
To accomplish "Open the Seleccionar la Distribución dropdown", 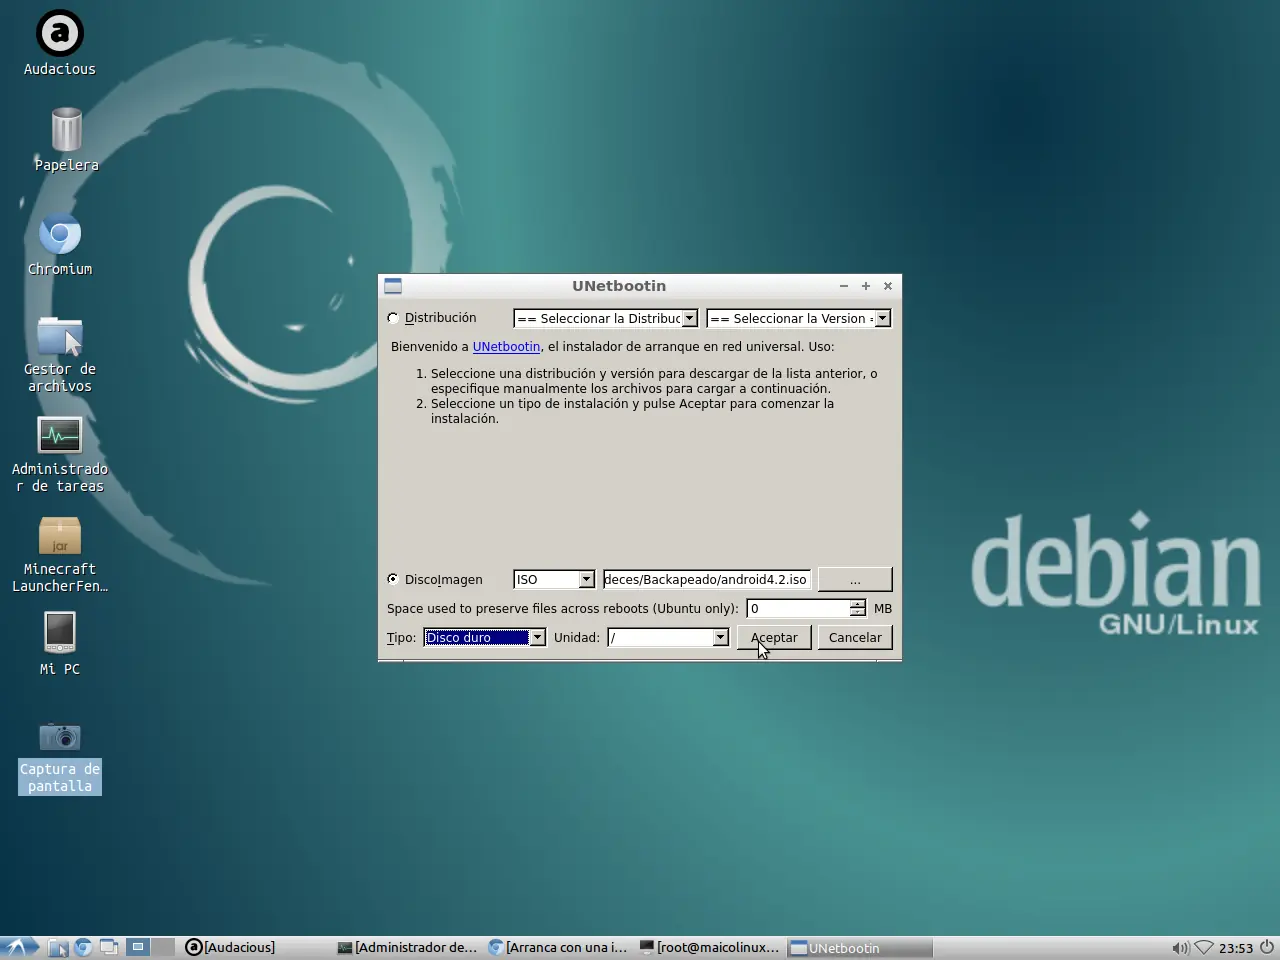I will [605, 318].
